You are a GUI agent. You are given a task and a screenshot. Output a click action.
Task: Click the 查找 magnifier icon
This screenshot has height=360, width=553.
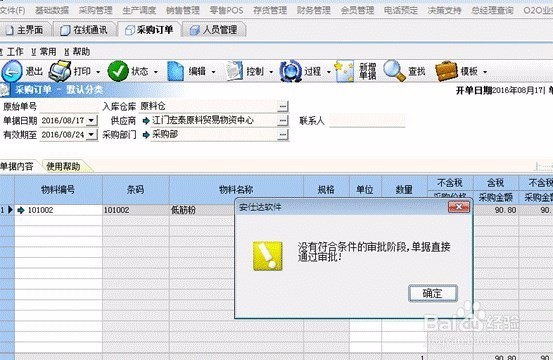394,71
